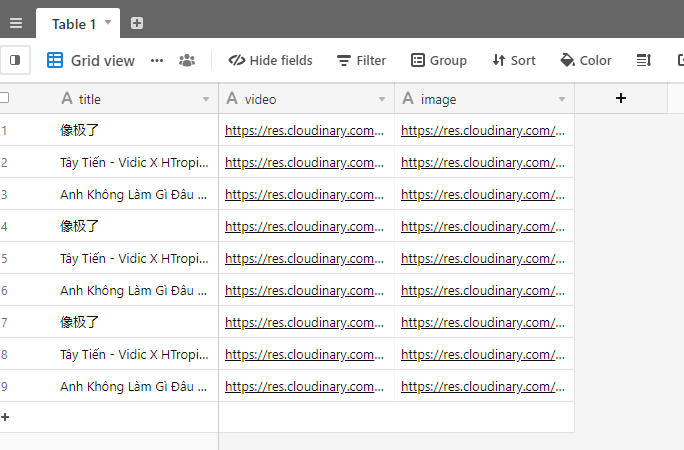Viewport: 684px width, 450px height.
Task: Change row height via toolbar icon
Action: coord(644,60)
